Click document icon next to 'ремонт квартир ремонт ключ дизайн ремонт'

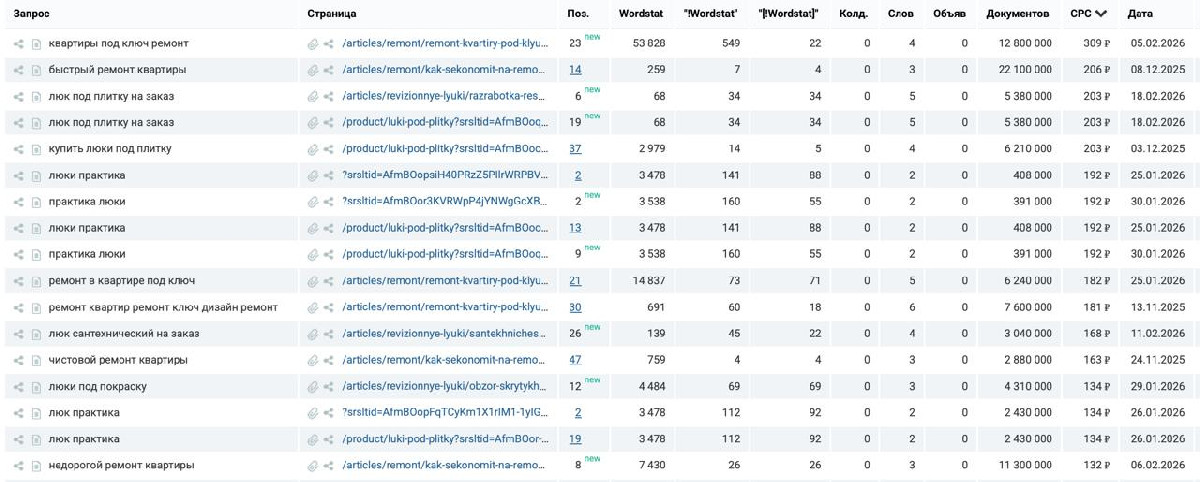36,308
